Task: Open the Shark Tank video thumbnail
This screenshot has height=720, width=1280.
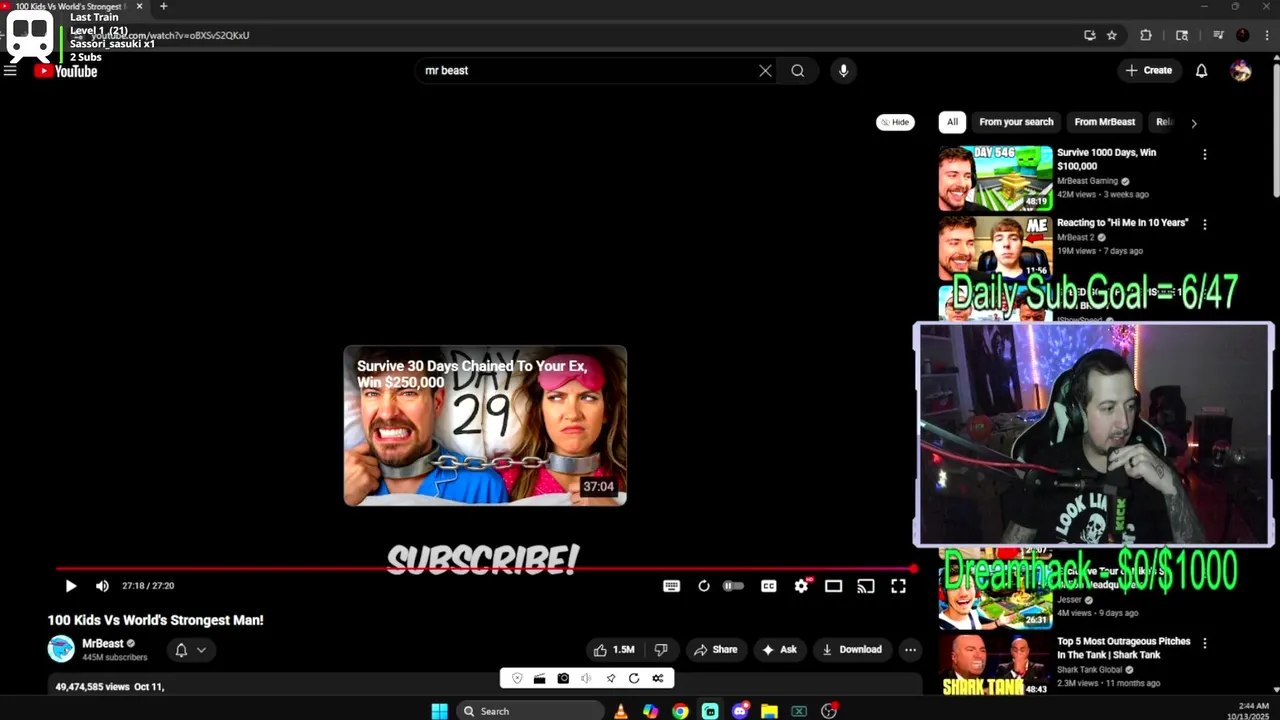Action: point(995,665)
